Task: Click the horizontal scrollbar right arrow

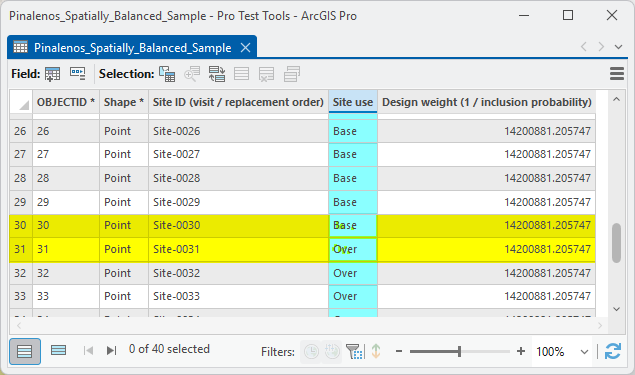Action: point(600,325)
